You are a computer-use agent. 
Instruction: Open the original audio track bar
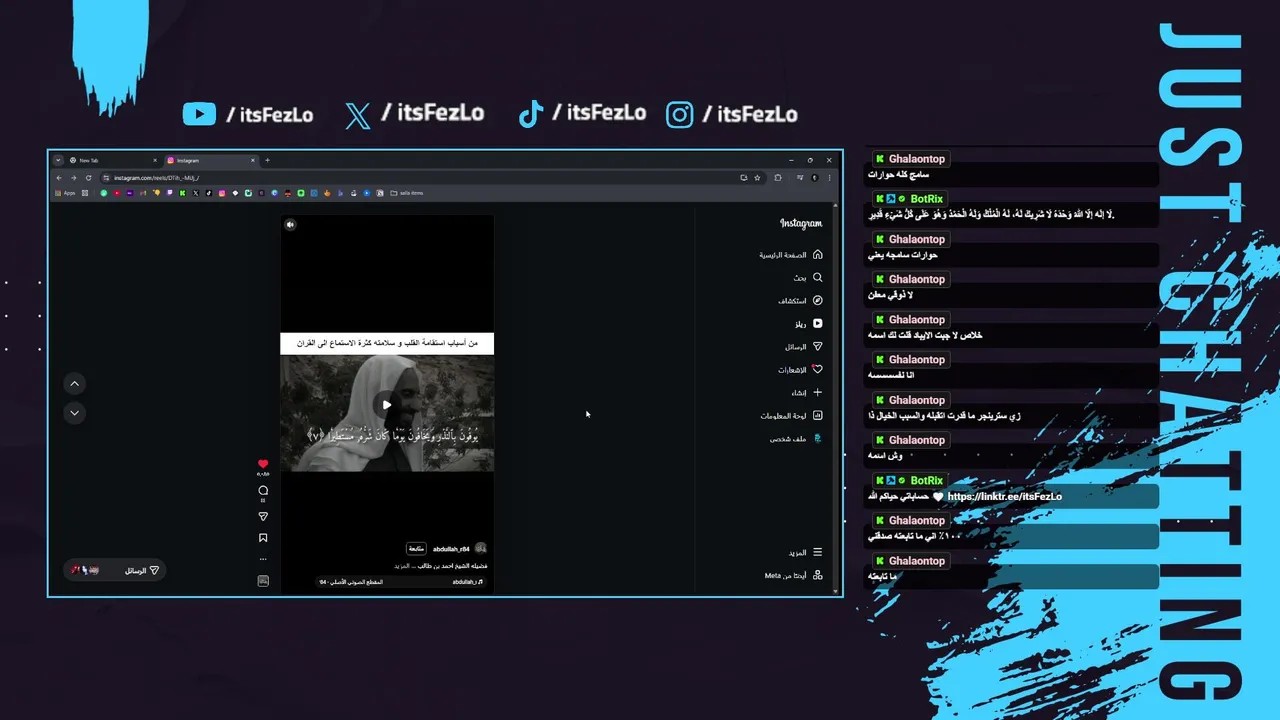(400, 582)
